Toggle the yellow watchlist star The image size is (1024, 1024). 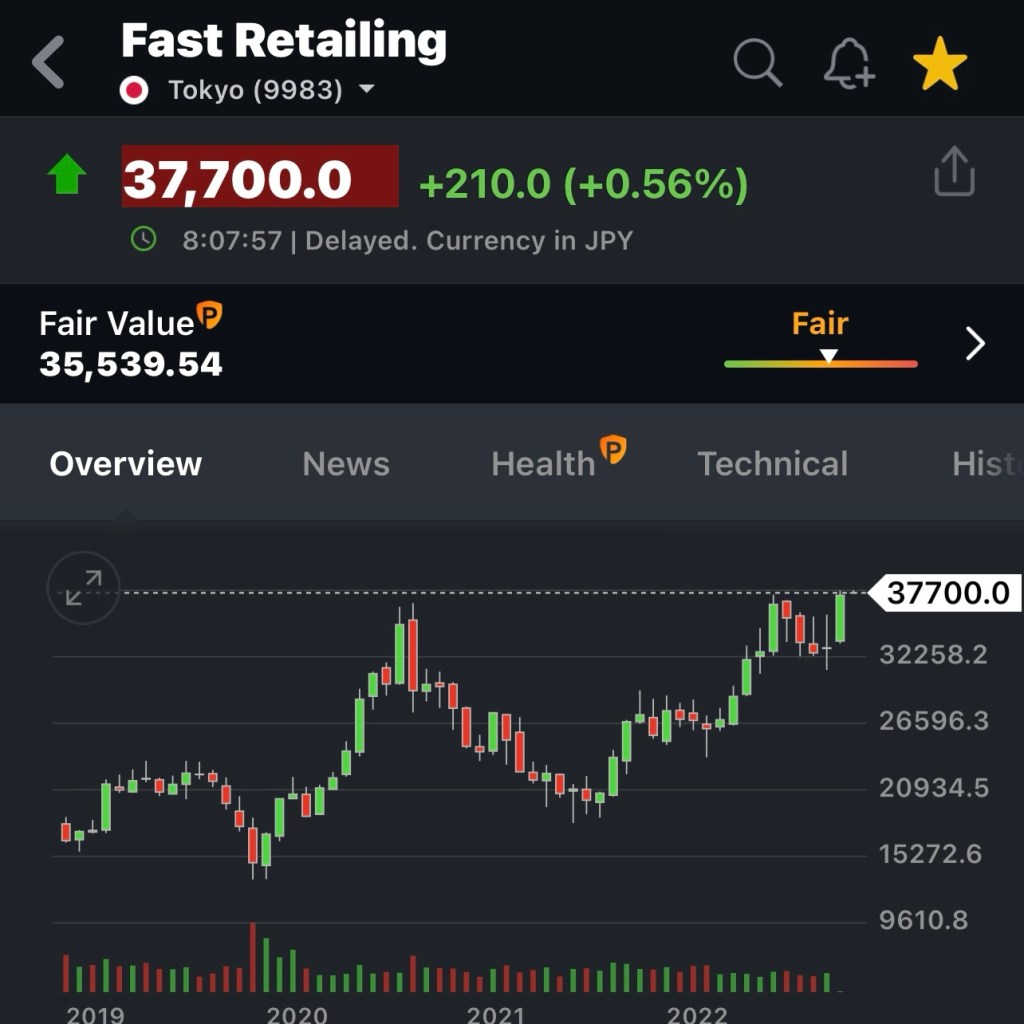tap(940, 64)
